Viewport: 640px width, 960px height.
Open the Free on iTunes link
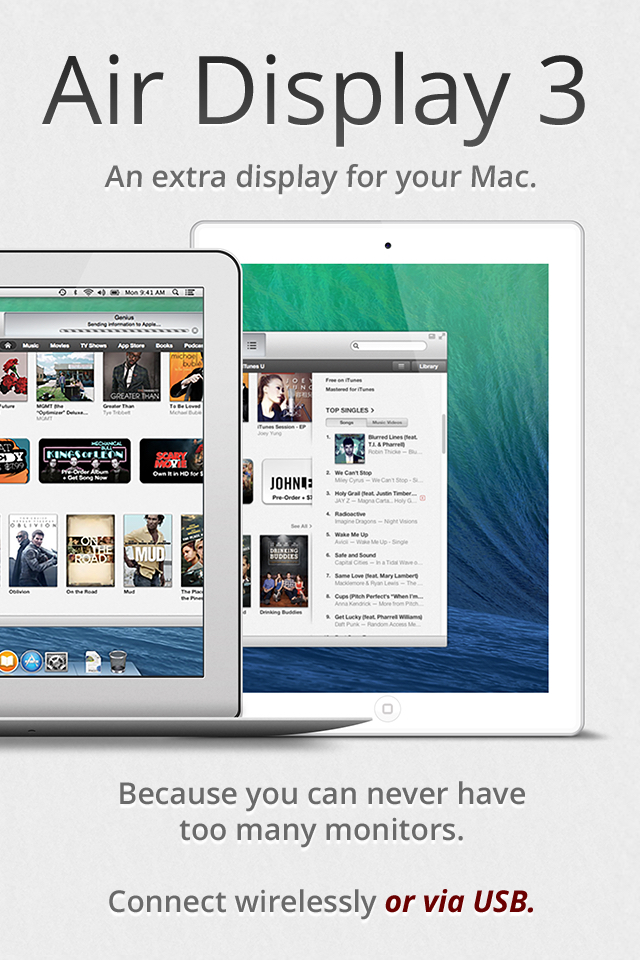pyautogui.click(x=344, y=380)
